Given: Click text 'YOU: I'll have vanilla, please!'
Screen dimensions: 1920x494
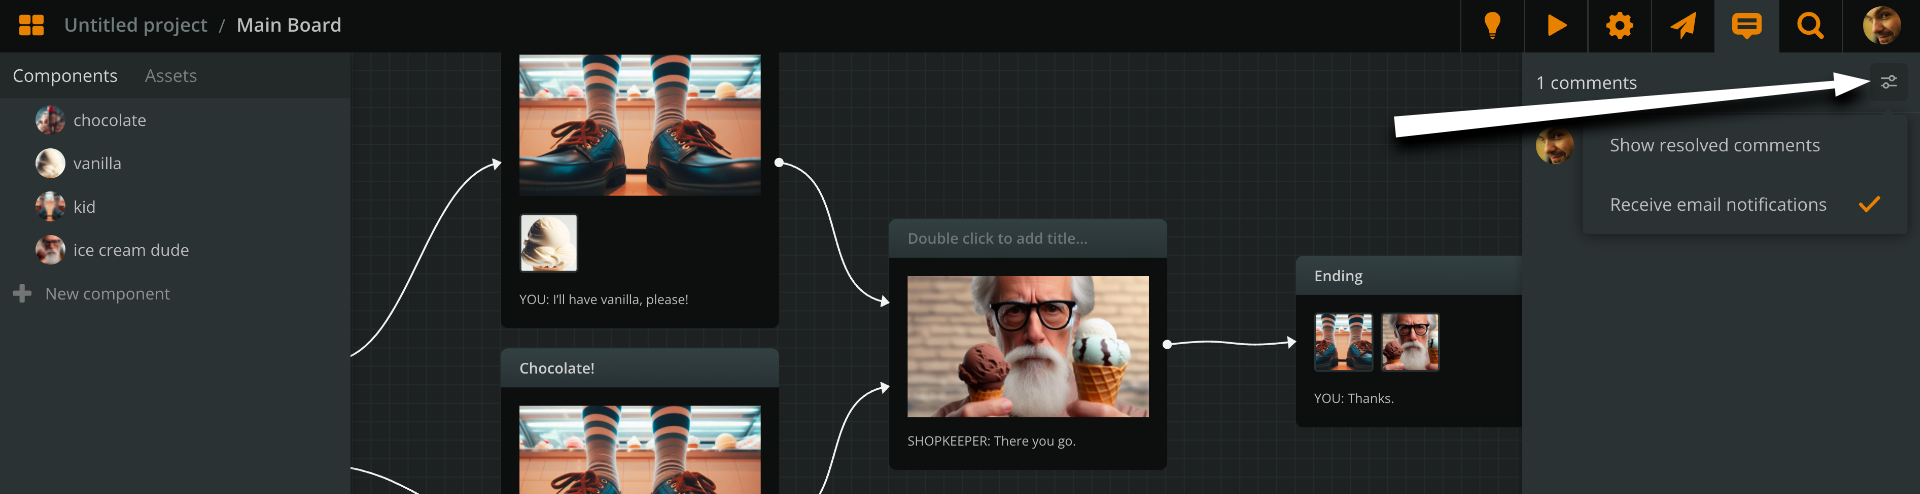Looking at the screenshot, I should 604,300.
